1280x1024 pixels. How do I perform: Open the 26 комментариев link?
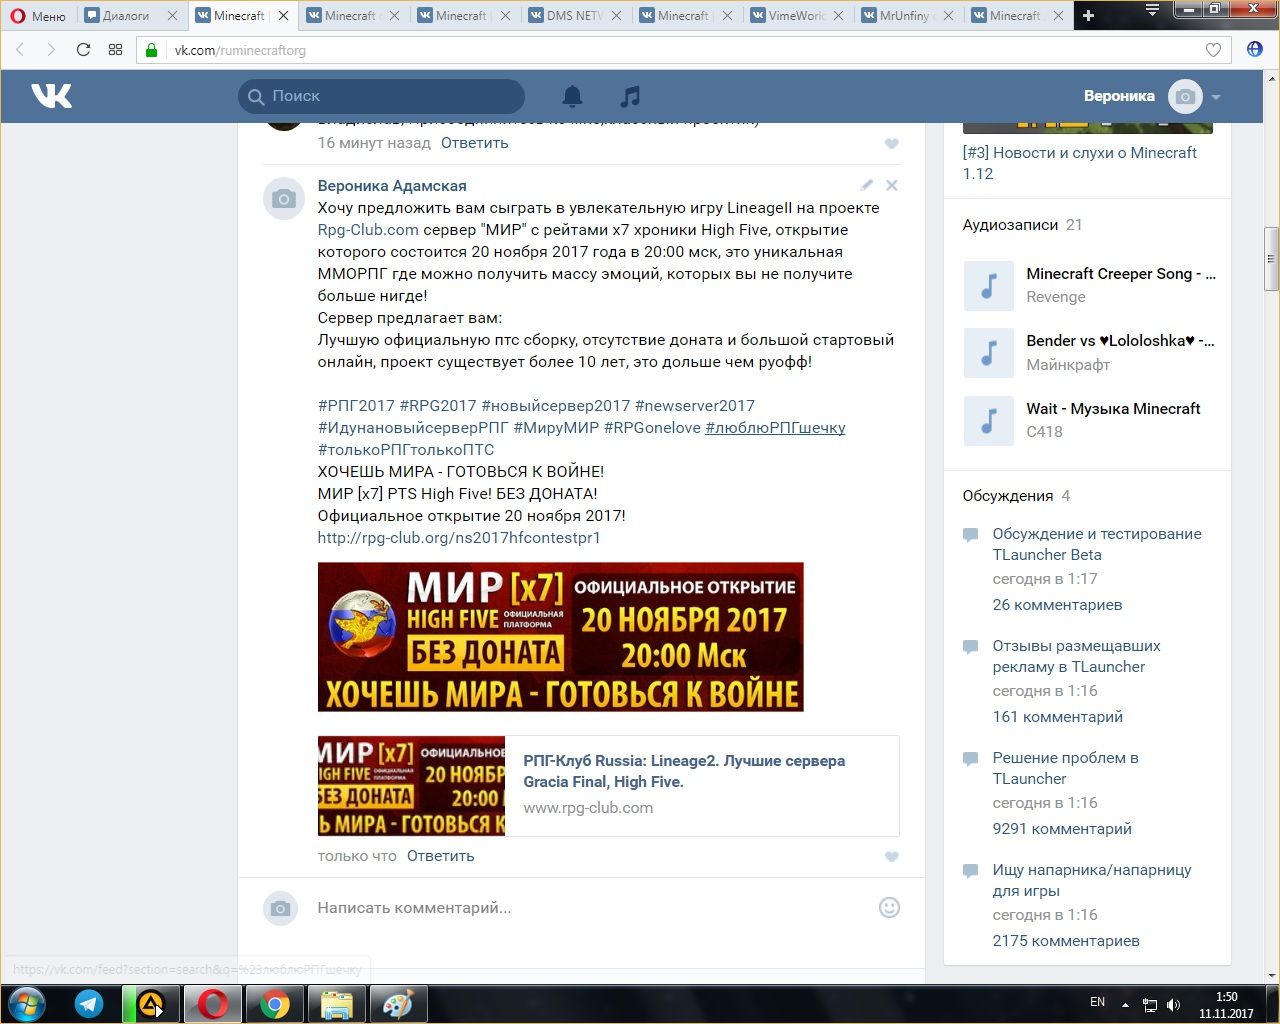1057,605
